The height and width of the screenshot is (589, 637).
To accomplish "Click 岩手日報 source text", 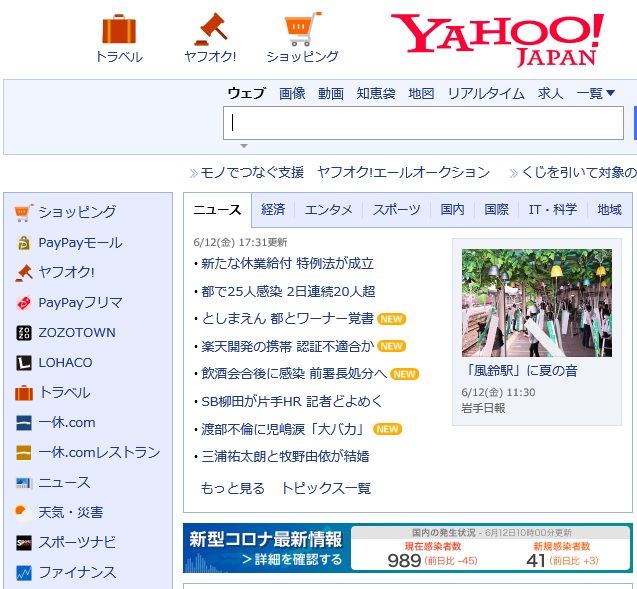I will [x=483, y=408].
